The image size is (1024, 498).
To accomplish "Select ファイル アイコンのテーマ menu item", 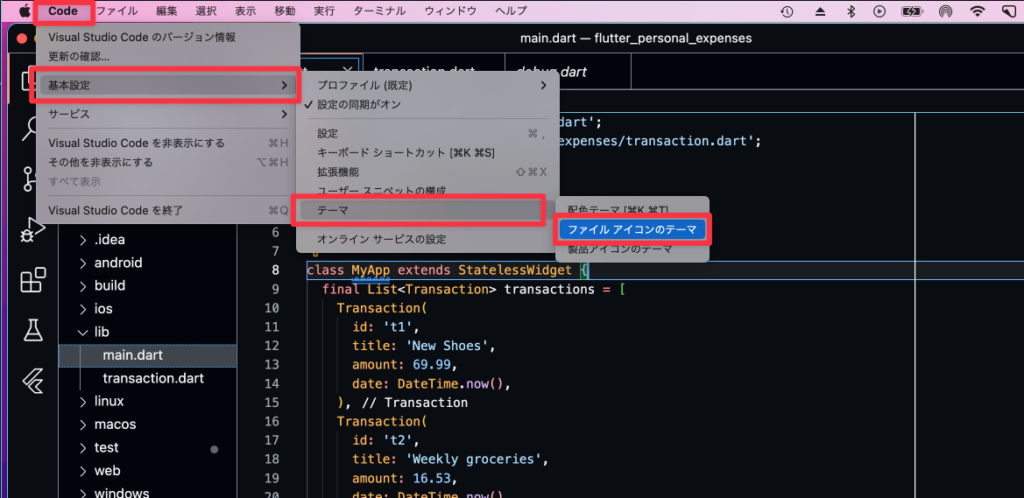I will tap(633, 230).
